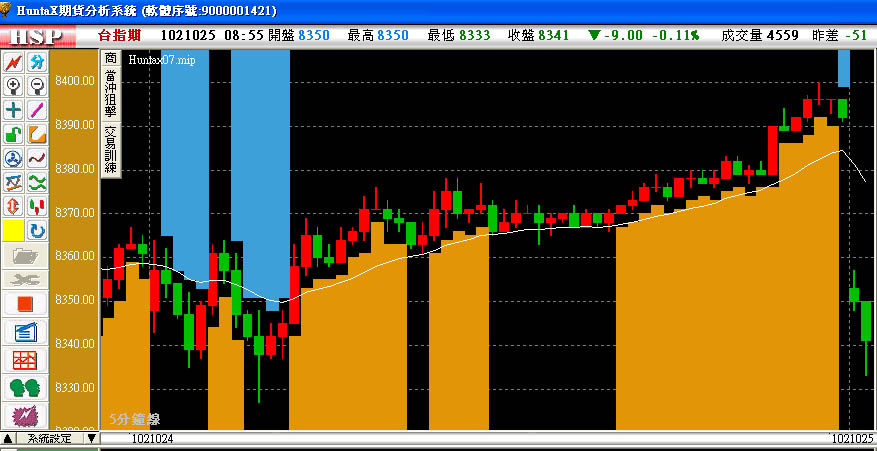
Task: Click the 8340.00 price axis label
Action: pyautogui.click(x=75, y=344)
